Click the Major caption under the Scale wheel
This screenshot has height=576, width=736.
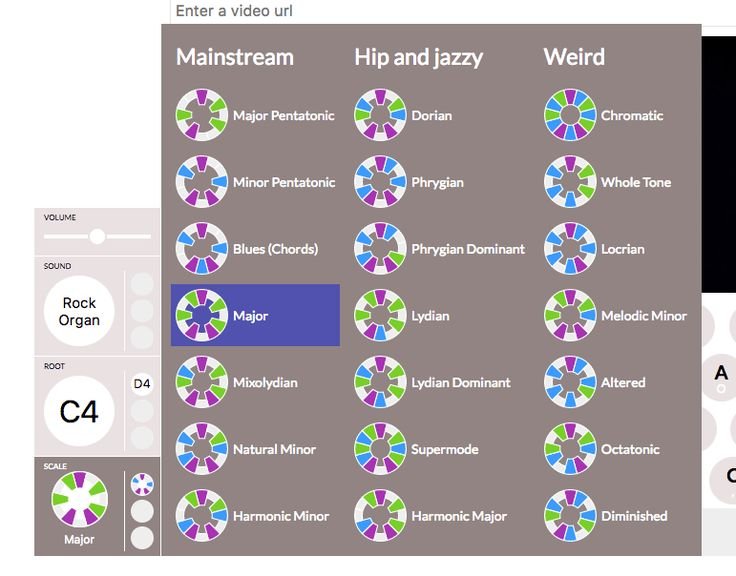pyautogui.click(x=79, y=539)
